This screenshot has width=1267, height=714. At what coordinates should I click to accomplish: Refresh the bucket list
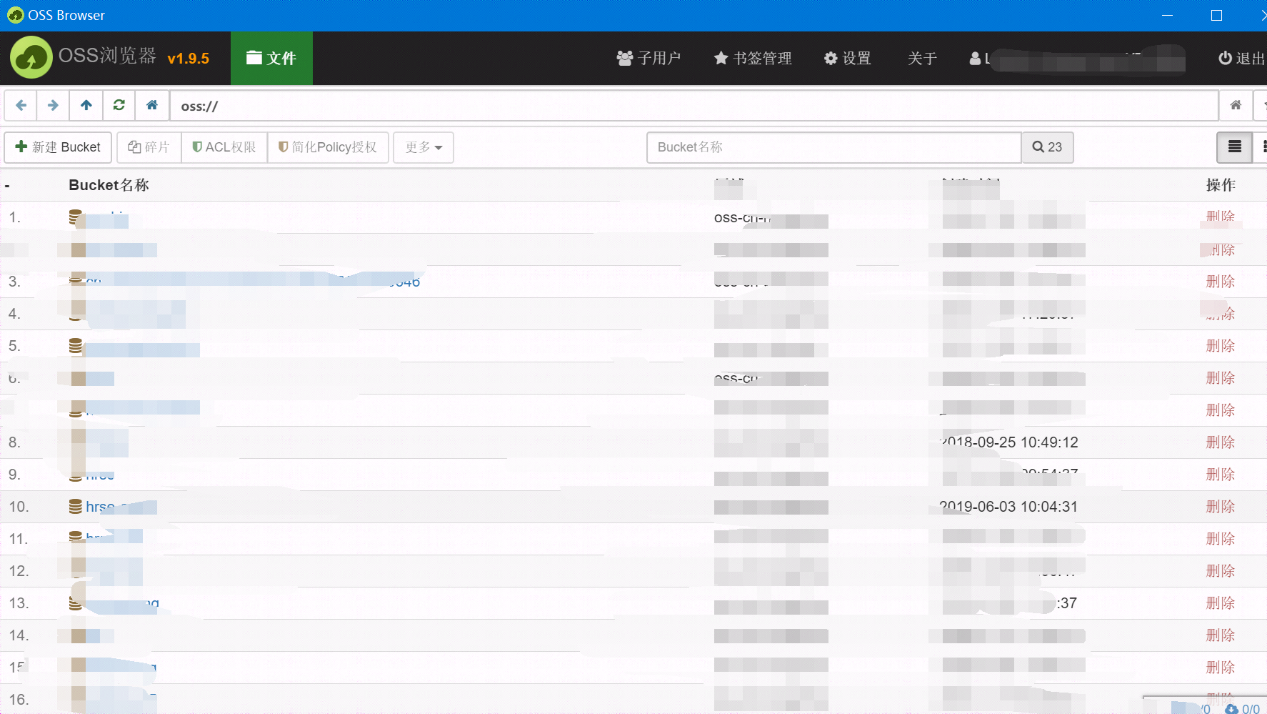point(118,105)
